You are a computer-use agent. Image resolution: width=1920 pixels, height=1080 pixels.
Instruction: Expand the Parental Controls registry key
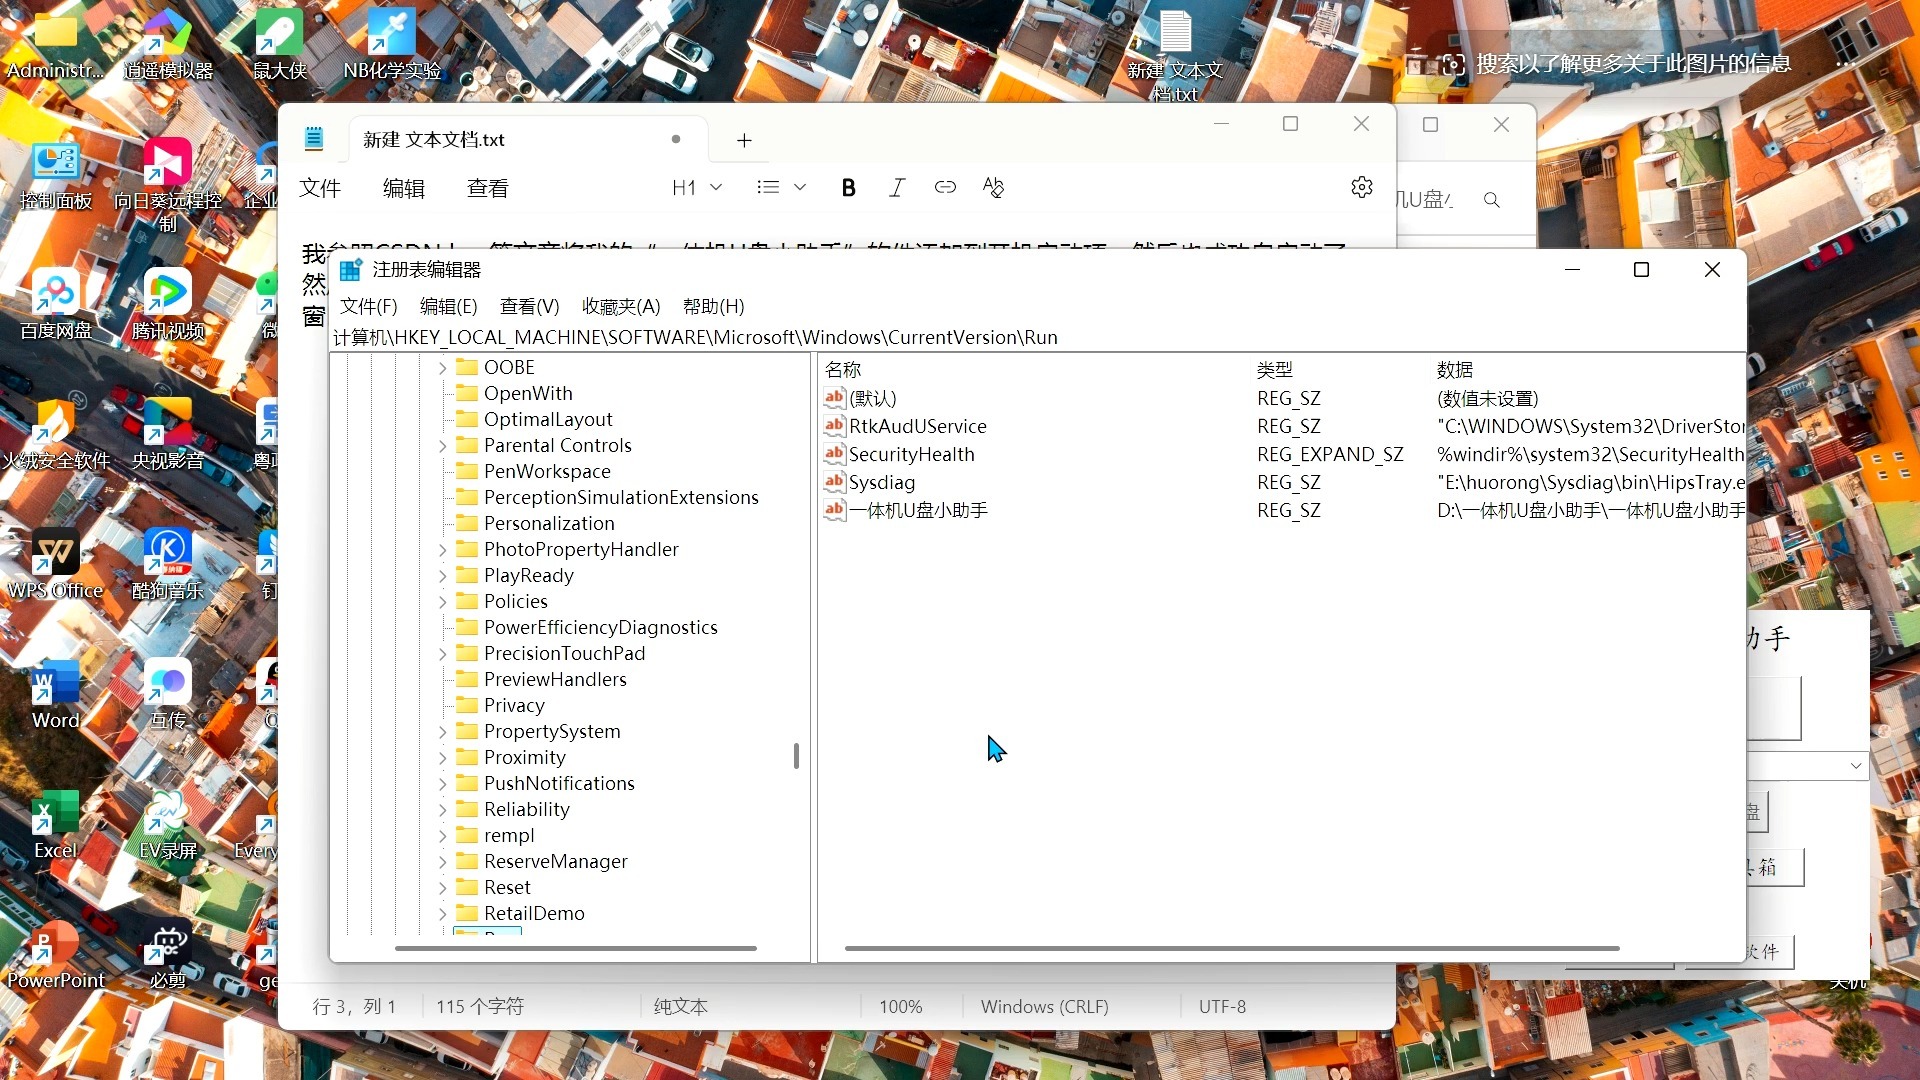444,445
